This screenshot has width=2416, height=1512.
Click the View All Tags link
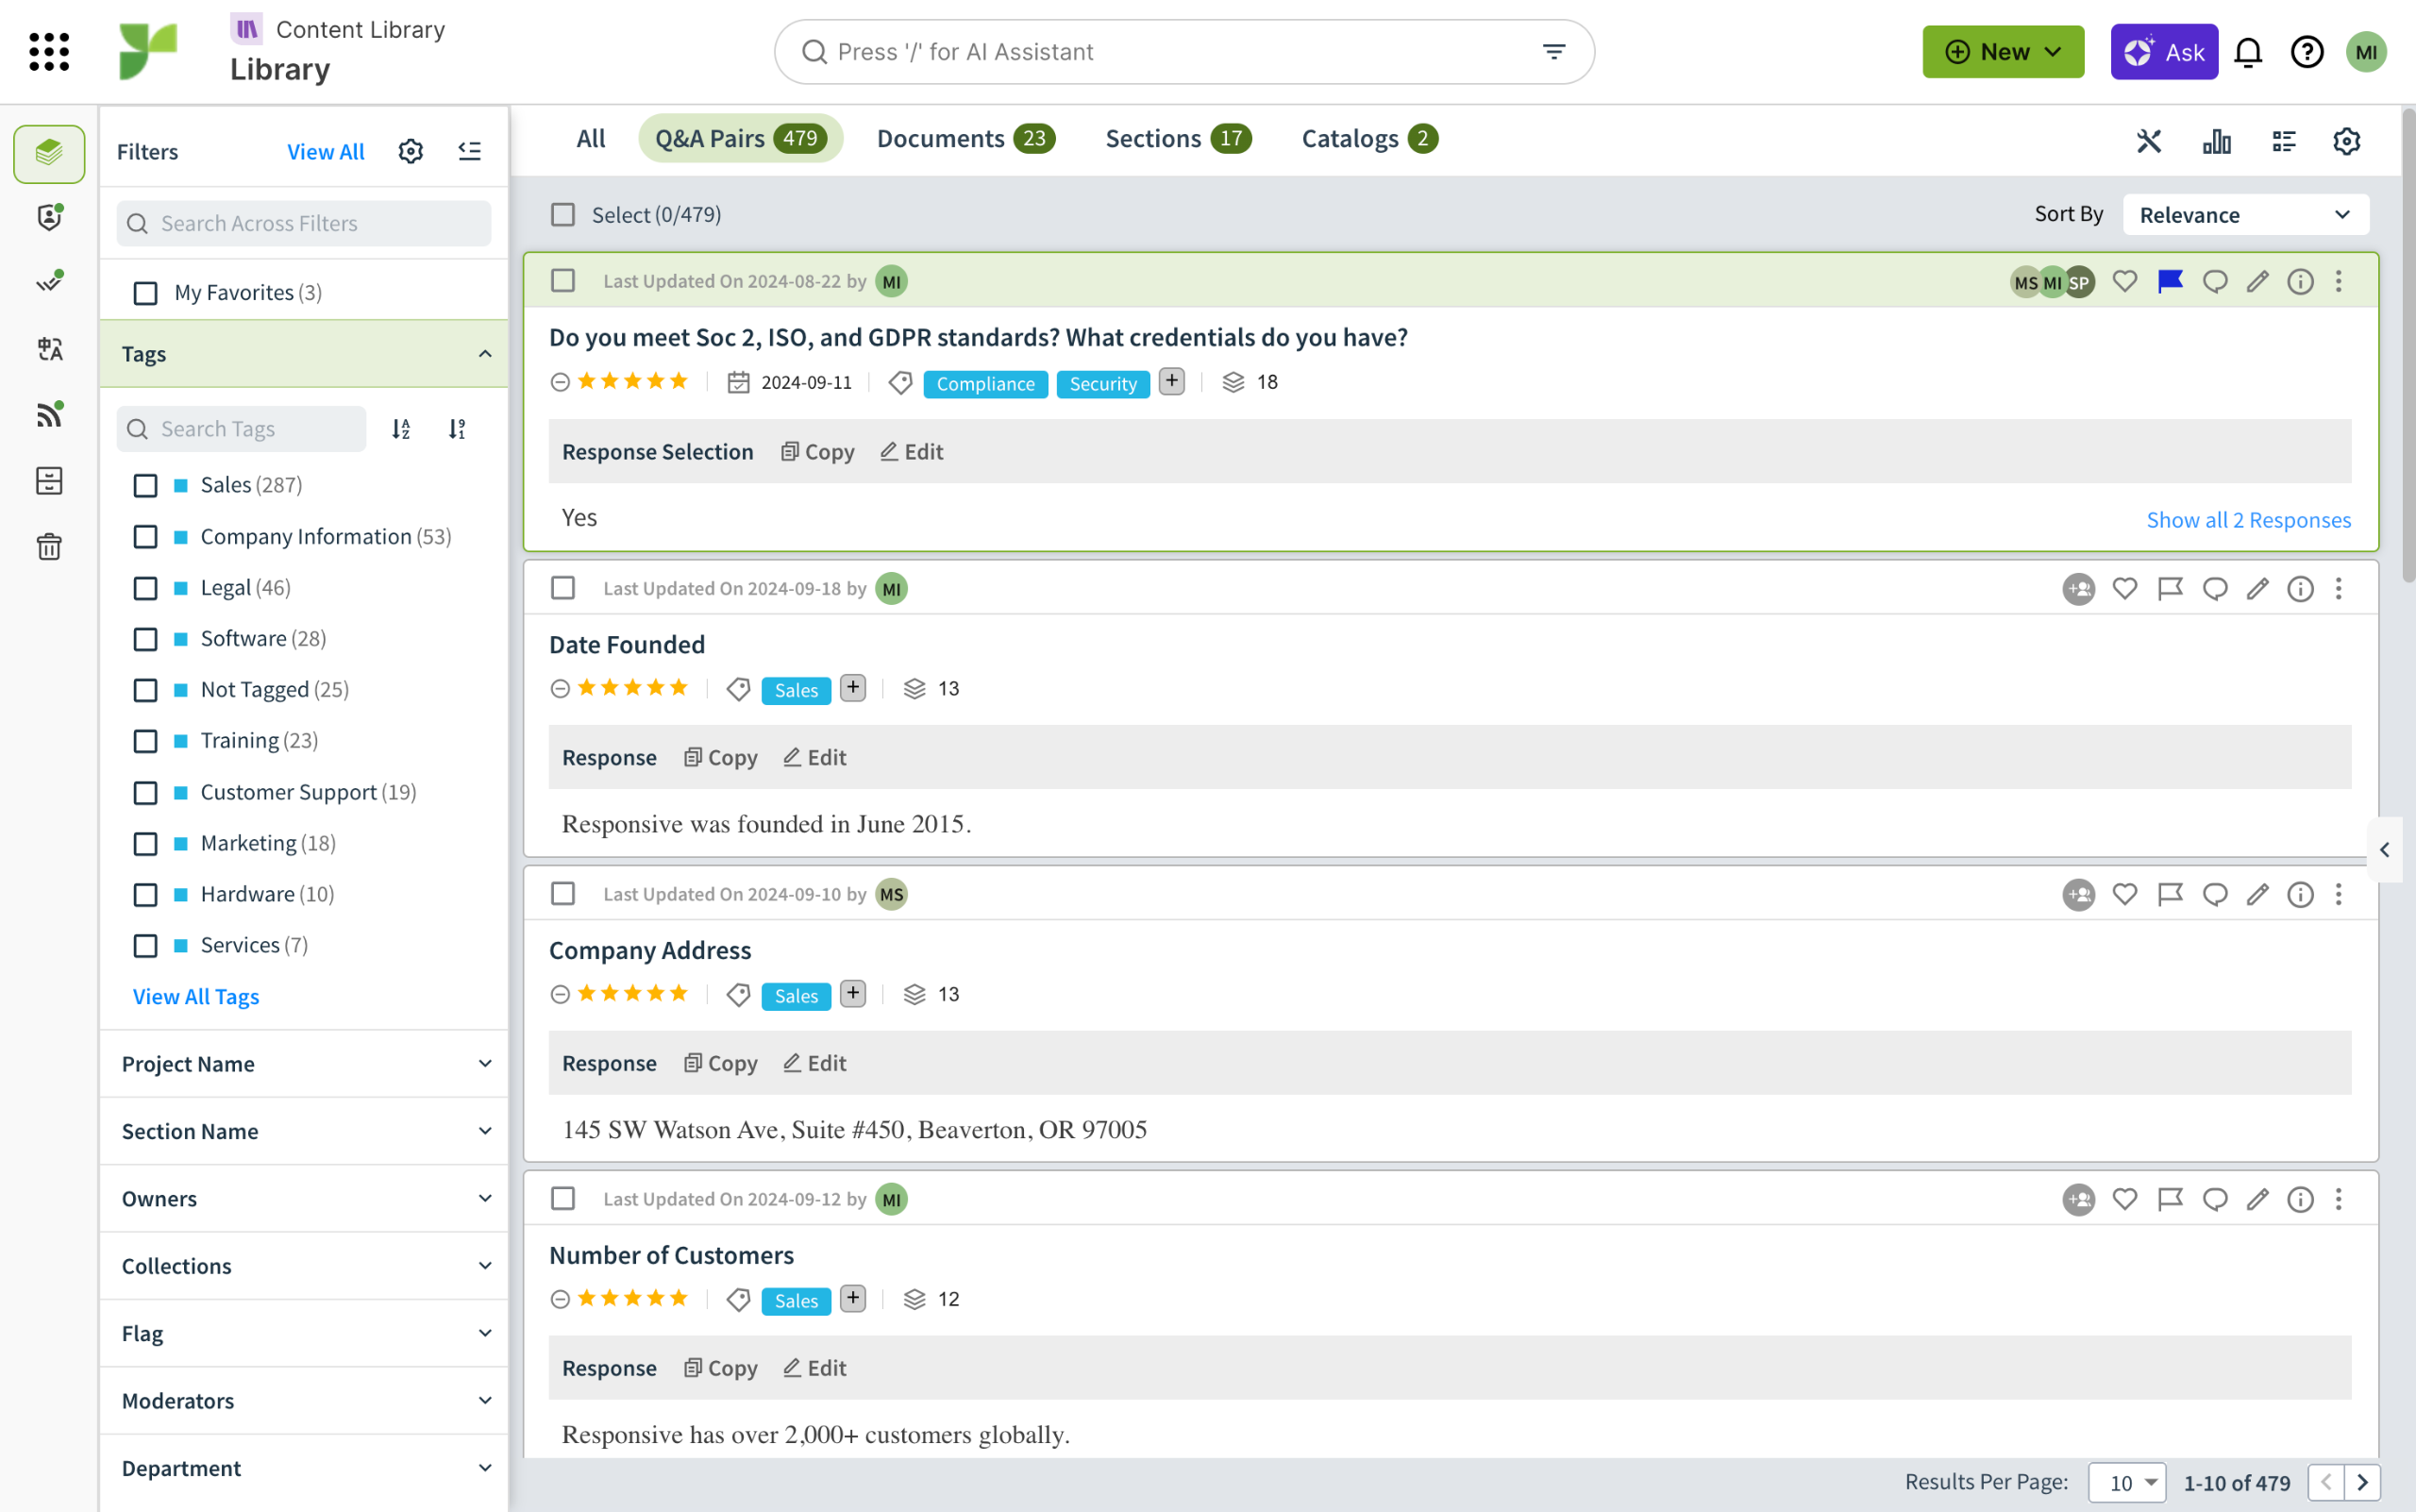[x=196, y=997]
